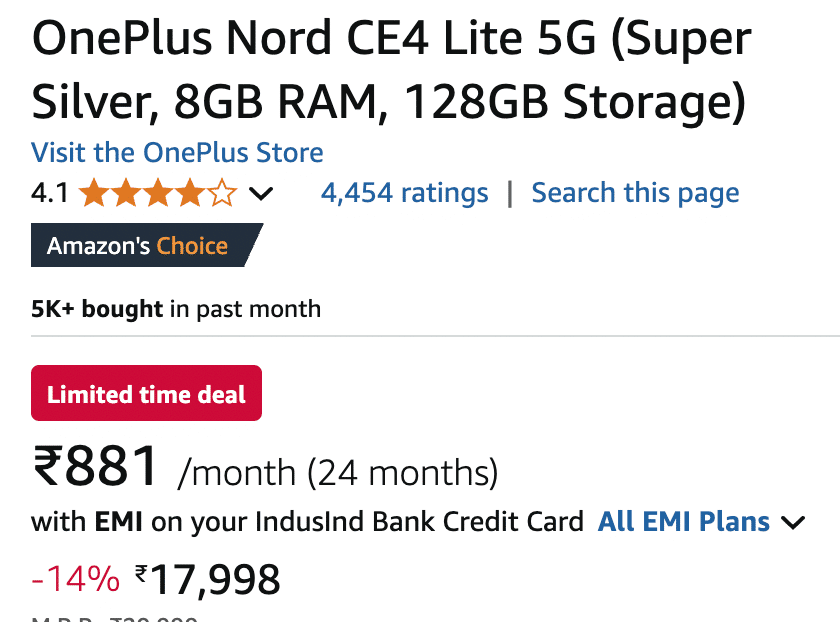Click the /month (24 months) text
This screenshot has height=622, width=840.
pyautogui.click(x=337, y=471)
